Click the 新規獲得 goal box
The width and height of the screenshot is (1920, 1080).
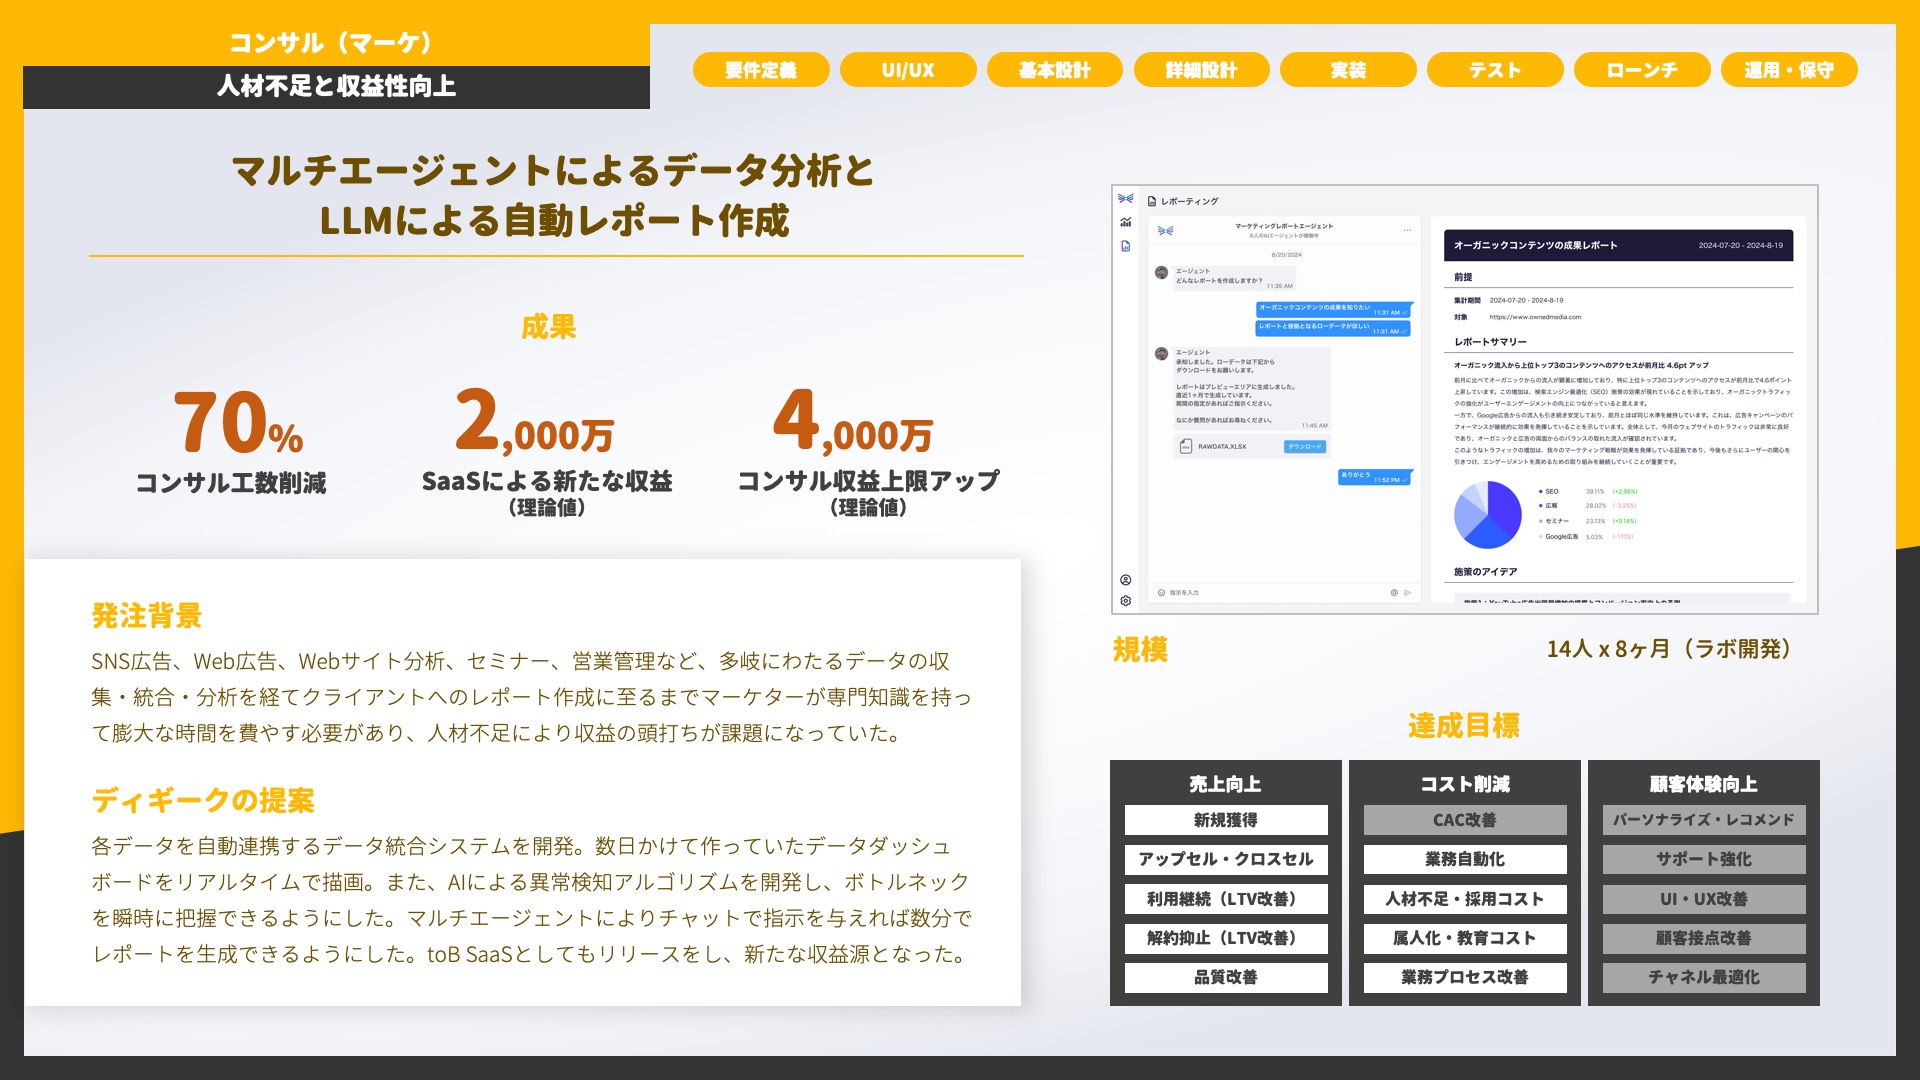[1226, 820]
